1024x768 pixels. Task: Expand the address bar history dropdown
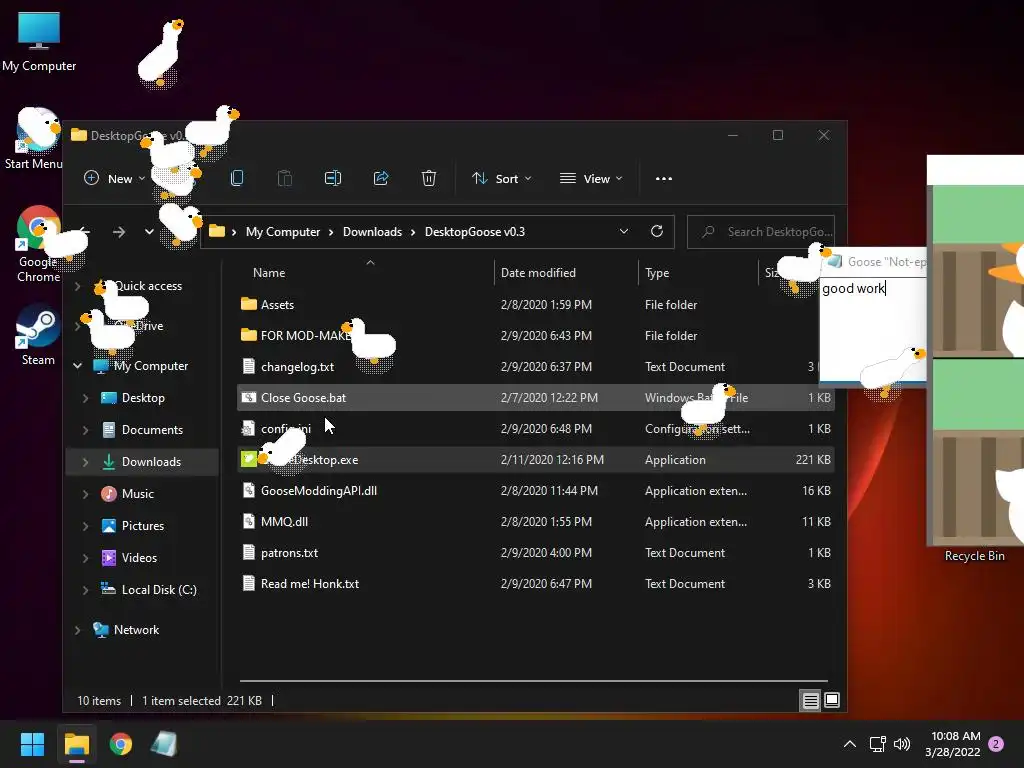tap(624, 232)
